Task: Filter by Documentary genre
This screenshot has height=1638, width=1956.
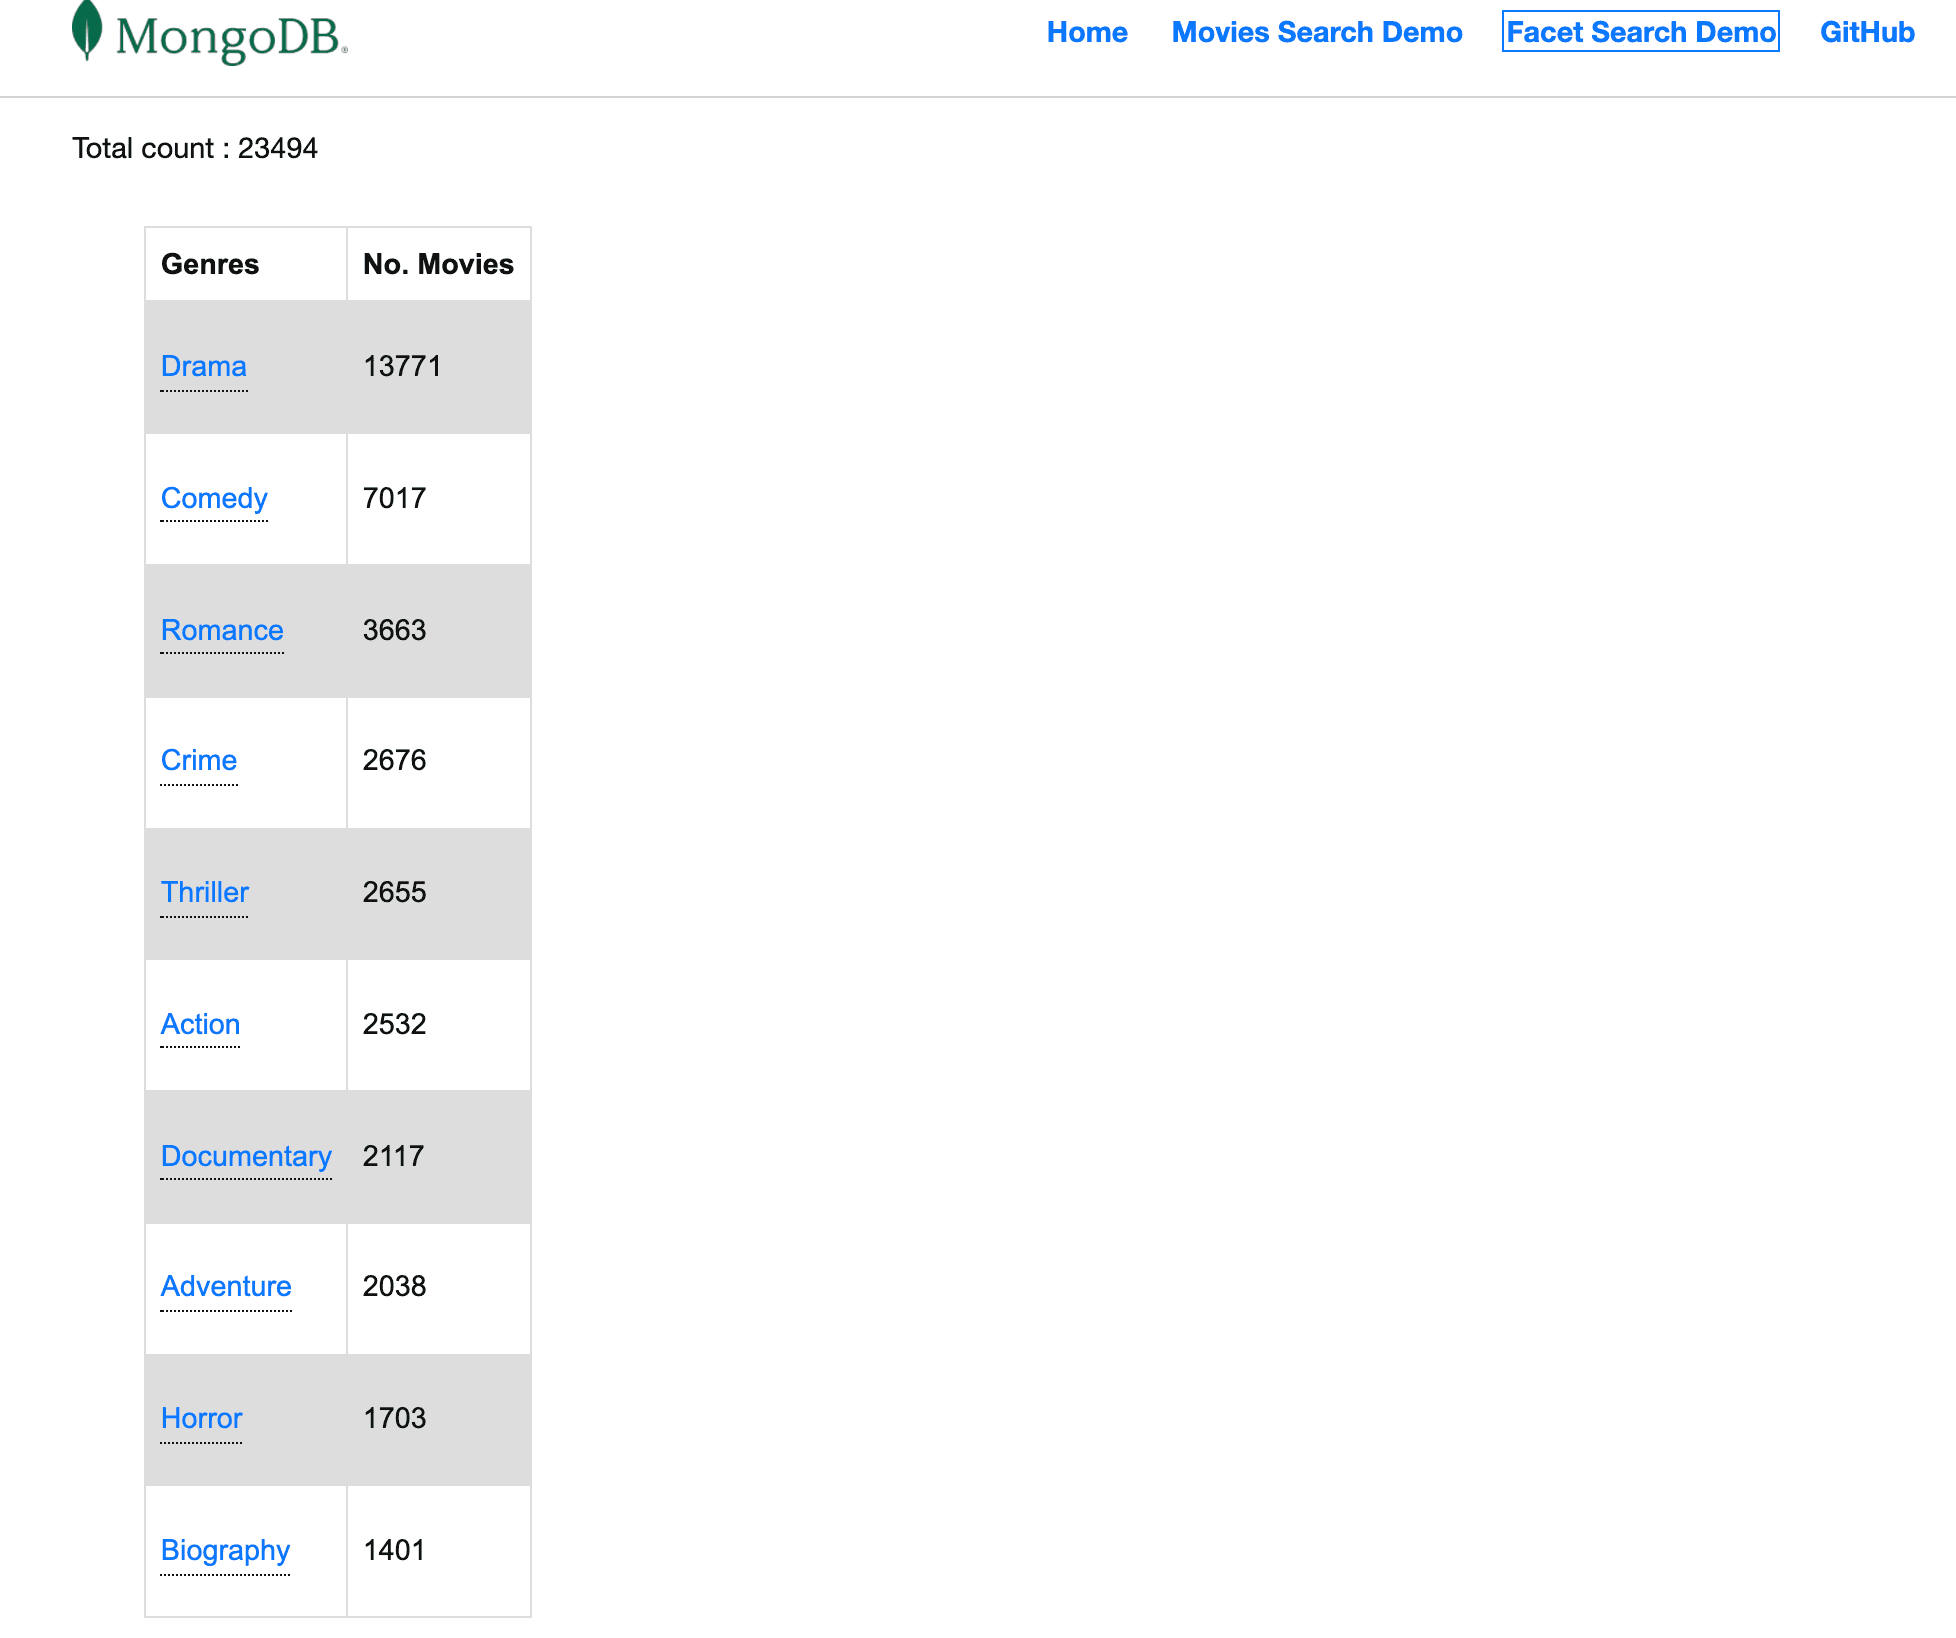Action: [244, 1154]
